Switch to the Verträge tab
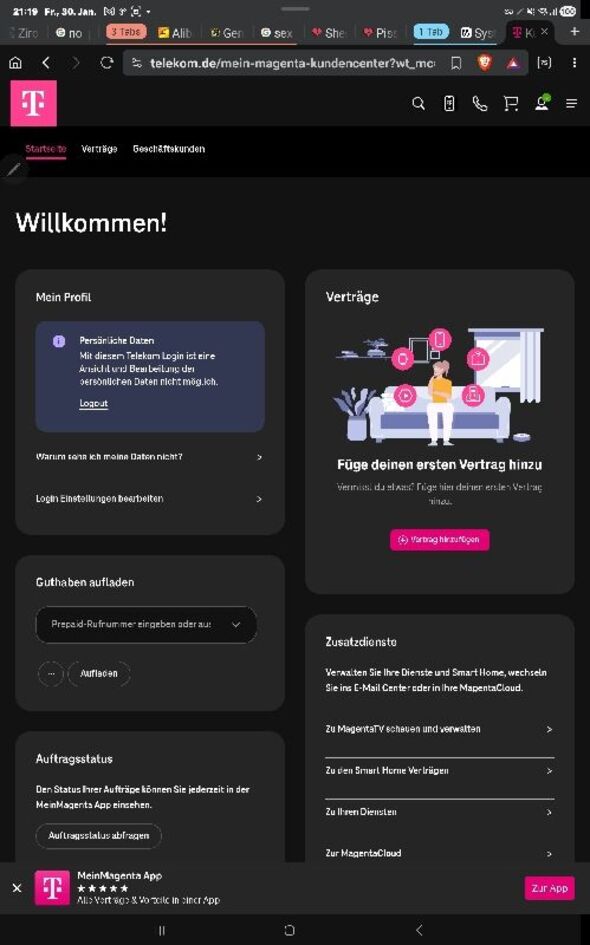590x945 pixels. coord(99,149)
